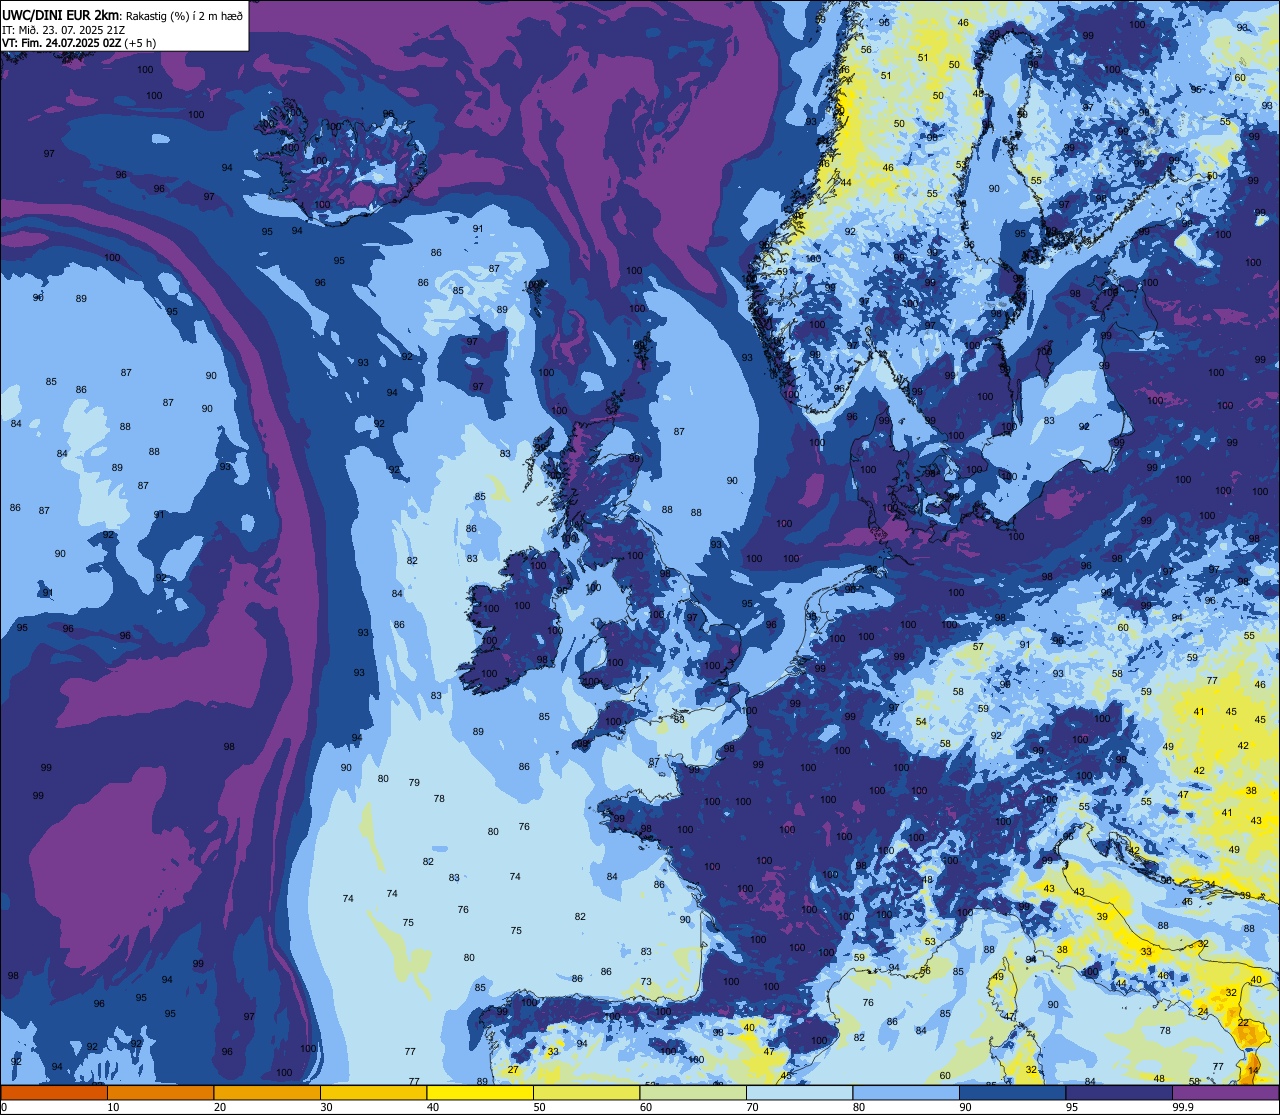This screenshot has height=1115, width=1280.
Task: Click the humidity value '14' on the map
Action: click(1254, 1070)
